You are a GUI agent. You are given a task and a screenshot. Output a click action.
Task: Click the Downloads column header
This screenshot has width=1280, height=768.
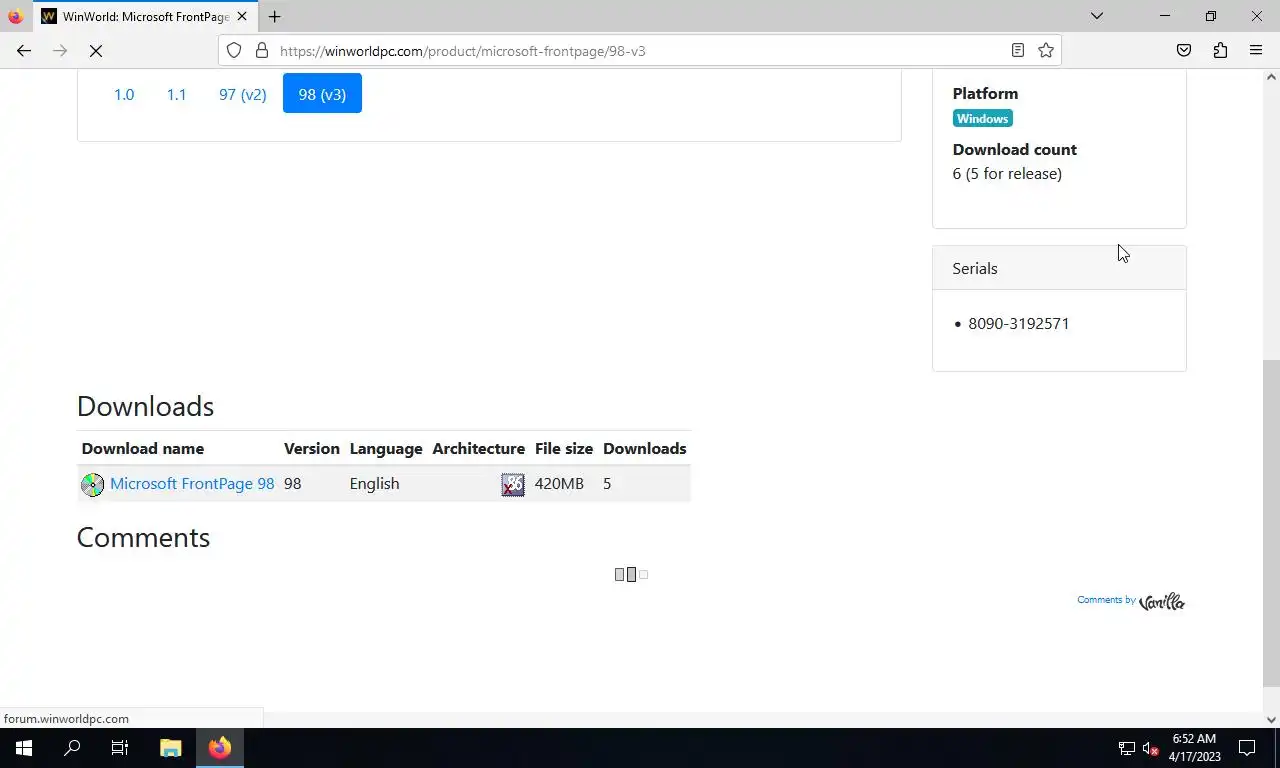point(645,449)
